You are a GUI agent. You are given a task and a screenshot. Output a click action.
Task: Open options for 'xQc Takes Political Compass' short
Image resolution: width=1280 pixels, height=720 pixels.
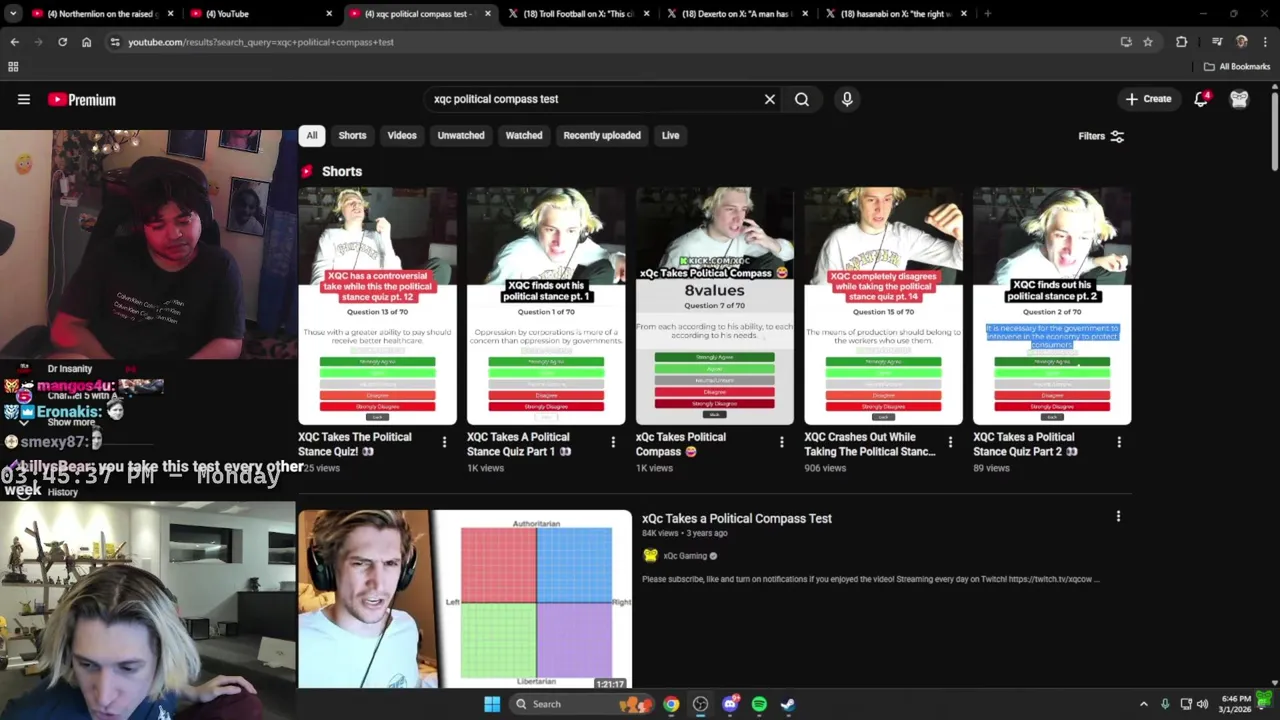click(782, 442)
